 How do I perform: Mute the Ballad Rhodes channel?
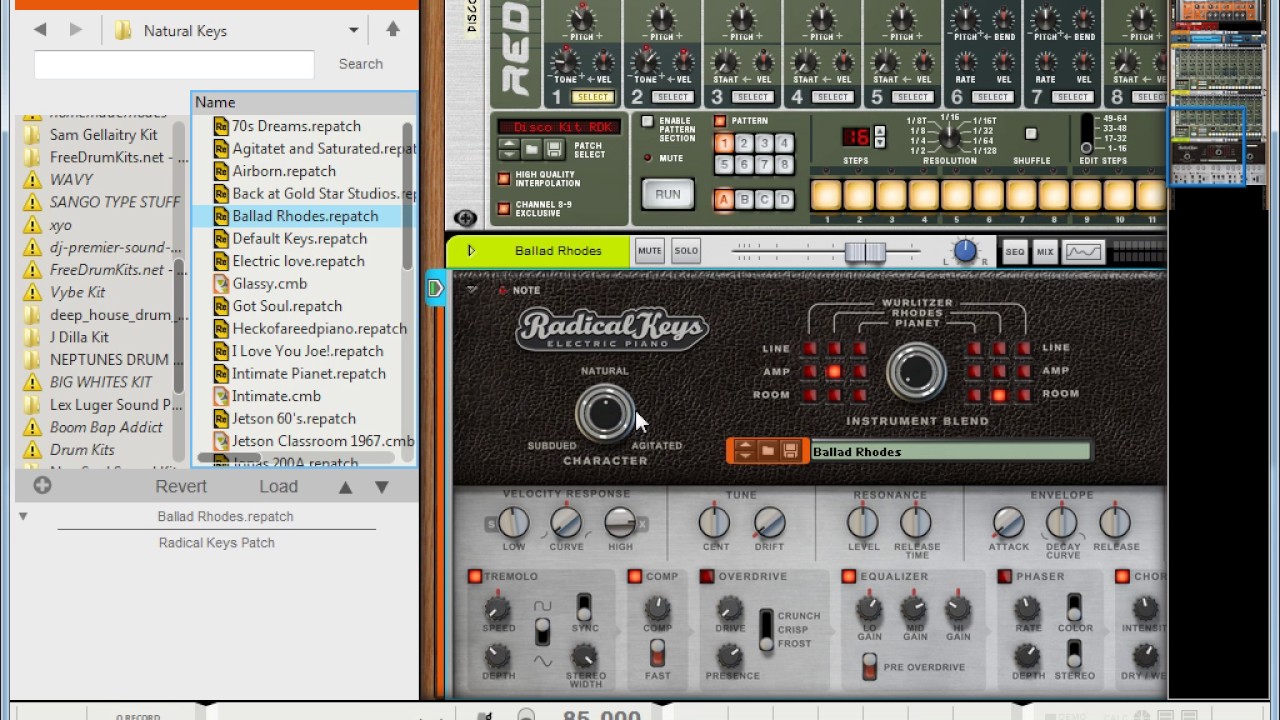tap(649, 251)
